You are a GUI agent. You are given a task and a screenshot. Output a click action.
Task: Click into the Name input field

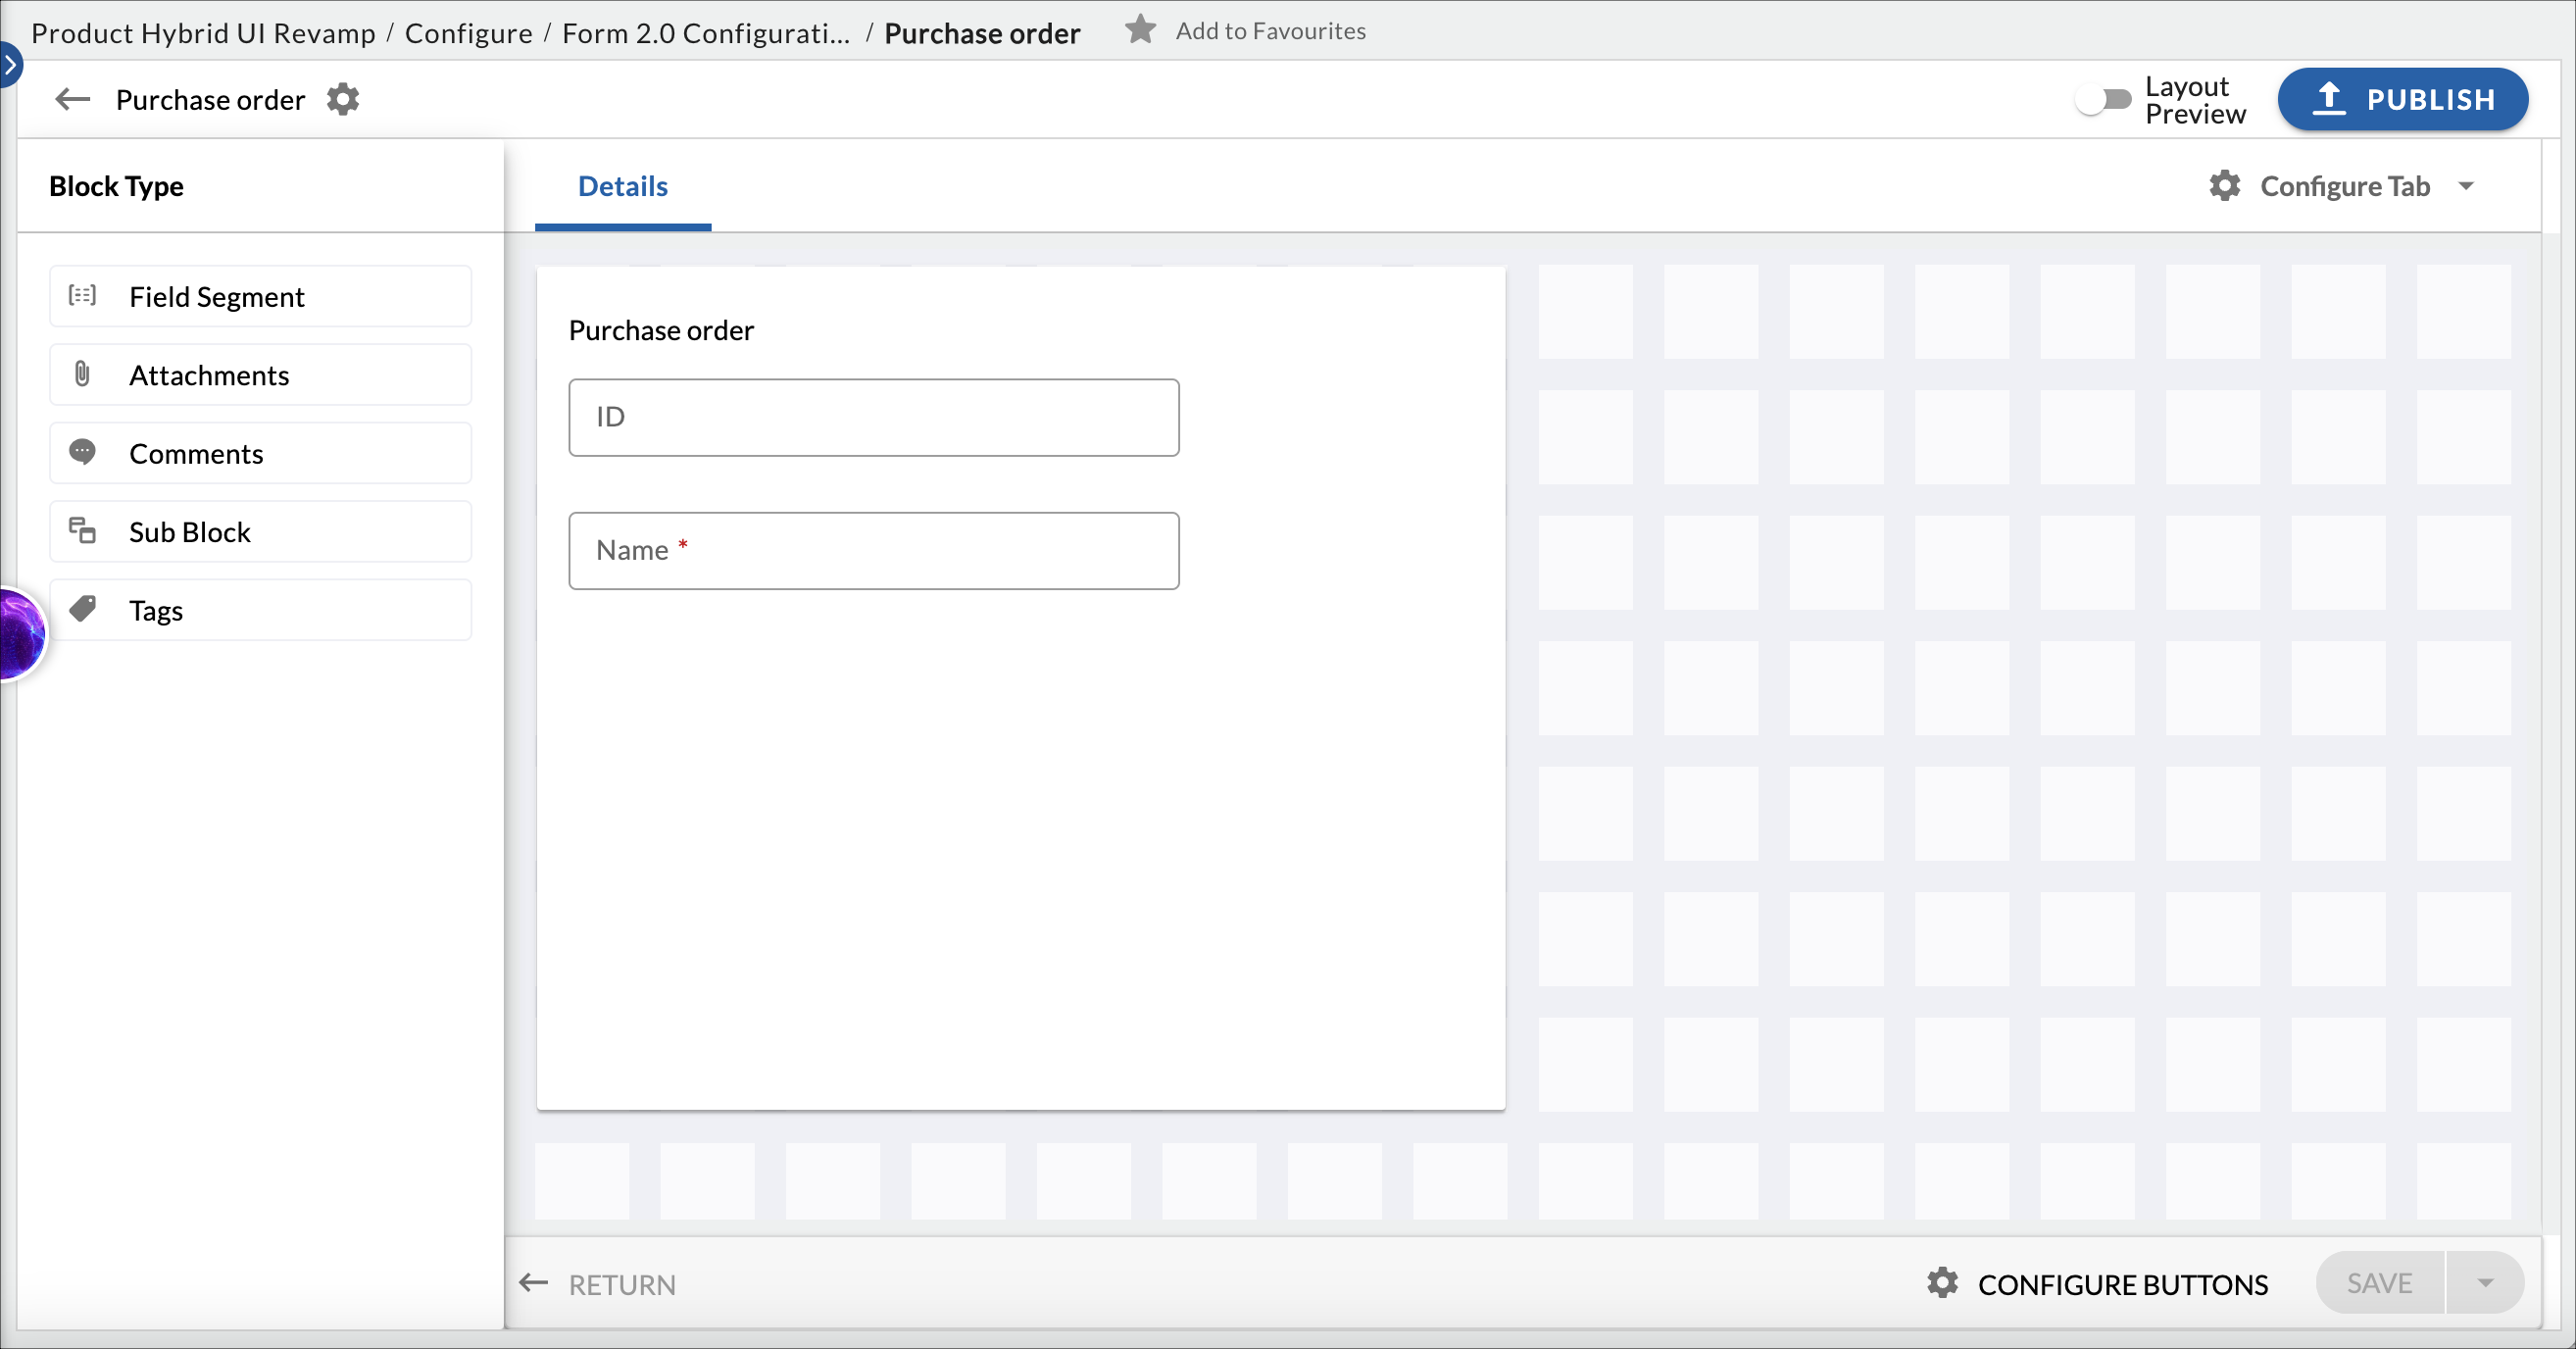873,551
